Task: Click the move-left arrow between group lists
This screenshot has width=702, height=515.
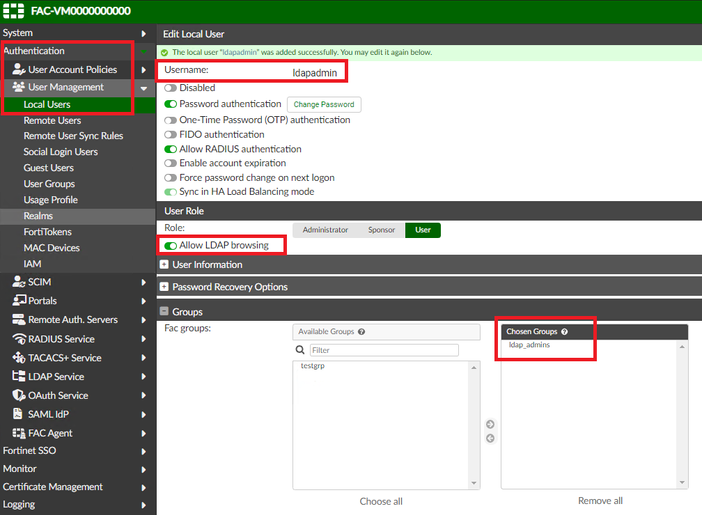Action: click(490, 438)
